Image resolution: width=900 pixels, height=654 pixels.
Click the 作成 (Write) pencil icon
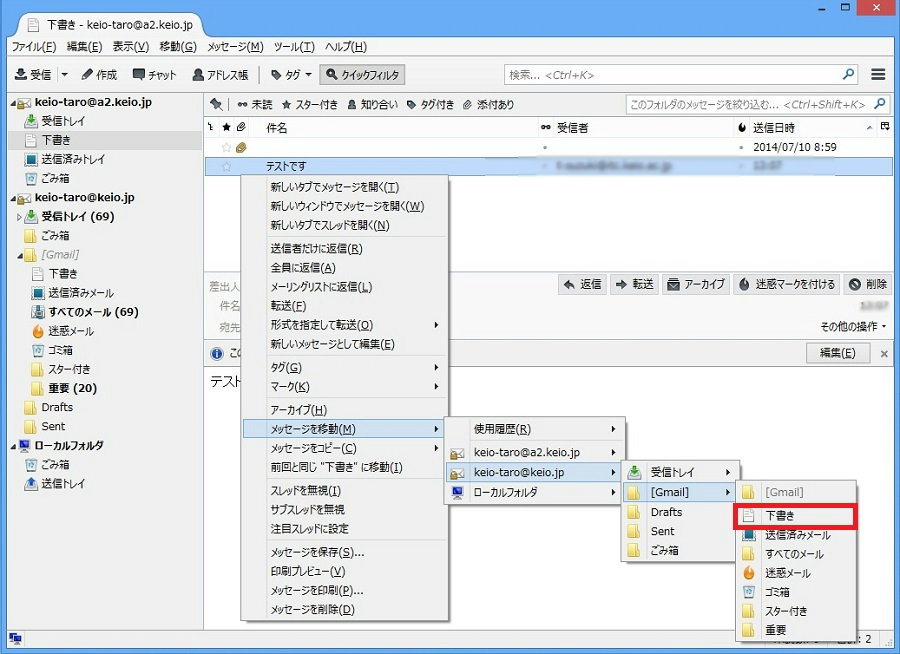point(99,75)
